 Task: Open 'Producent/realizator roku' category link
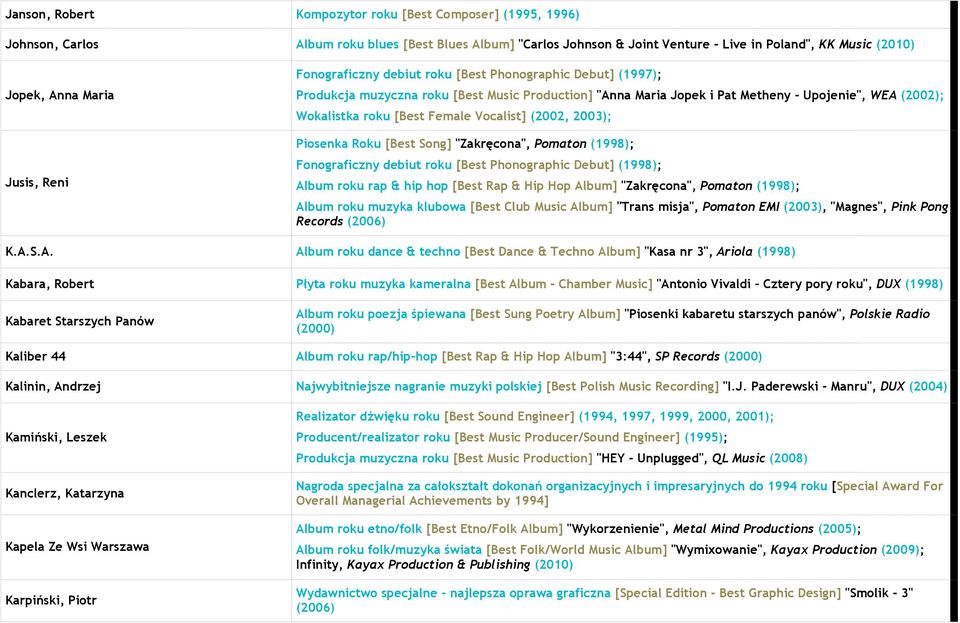tap(373, 437)
